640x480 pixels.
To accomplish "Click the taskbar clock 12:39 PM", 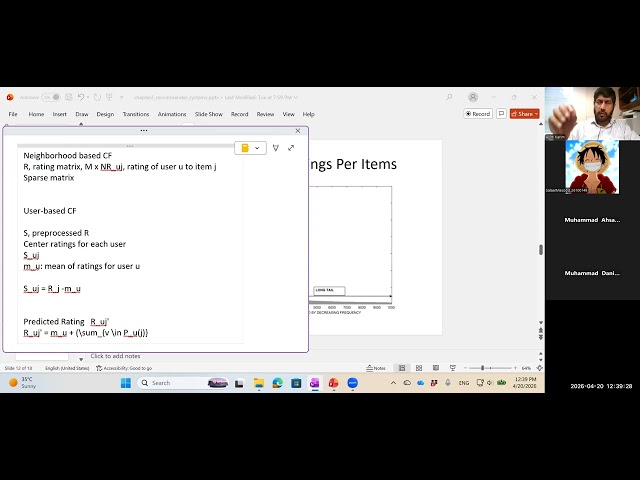I will 525,382.
